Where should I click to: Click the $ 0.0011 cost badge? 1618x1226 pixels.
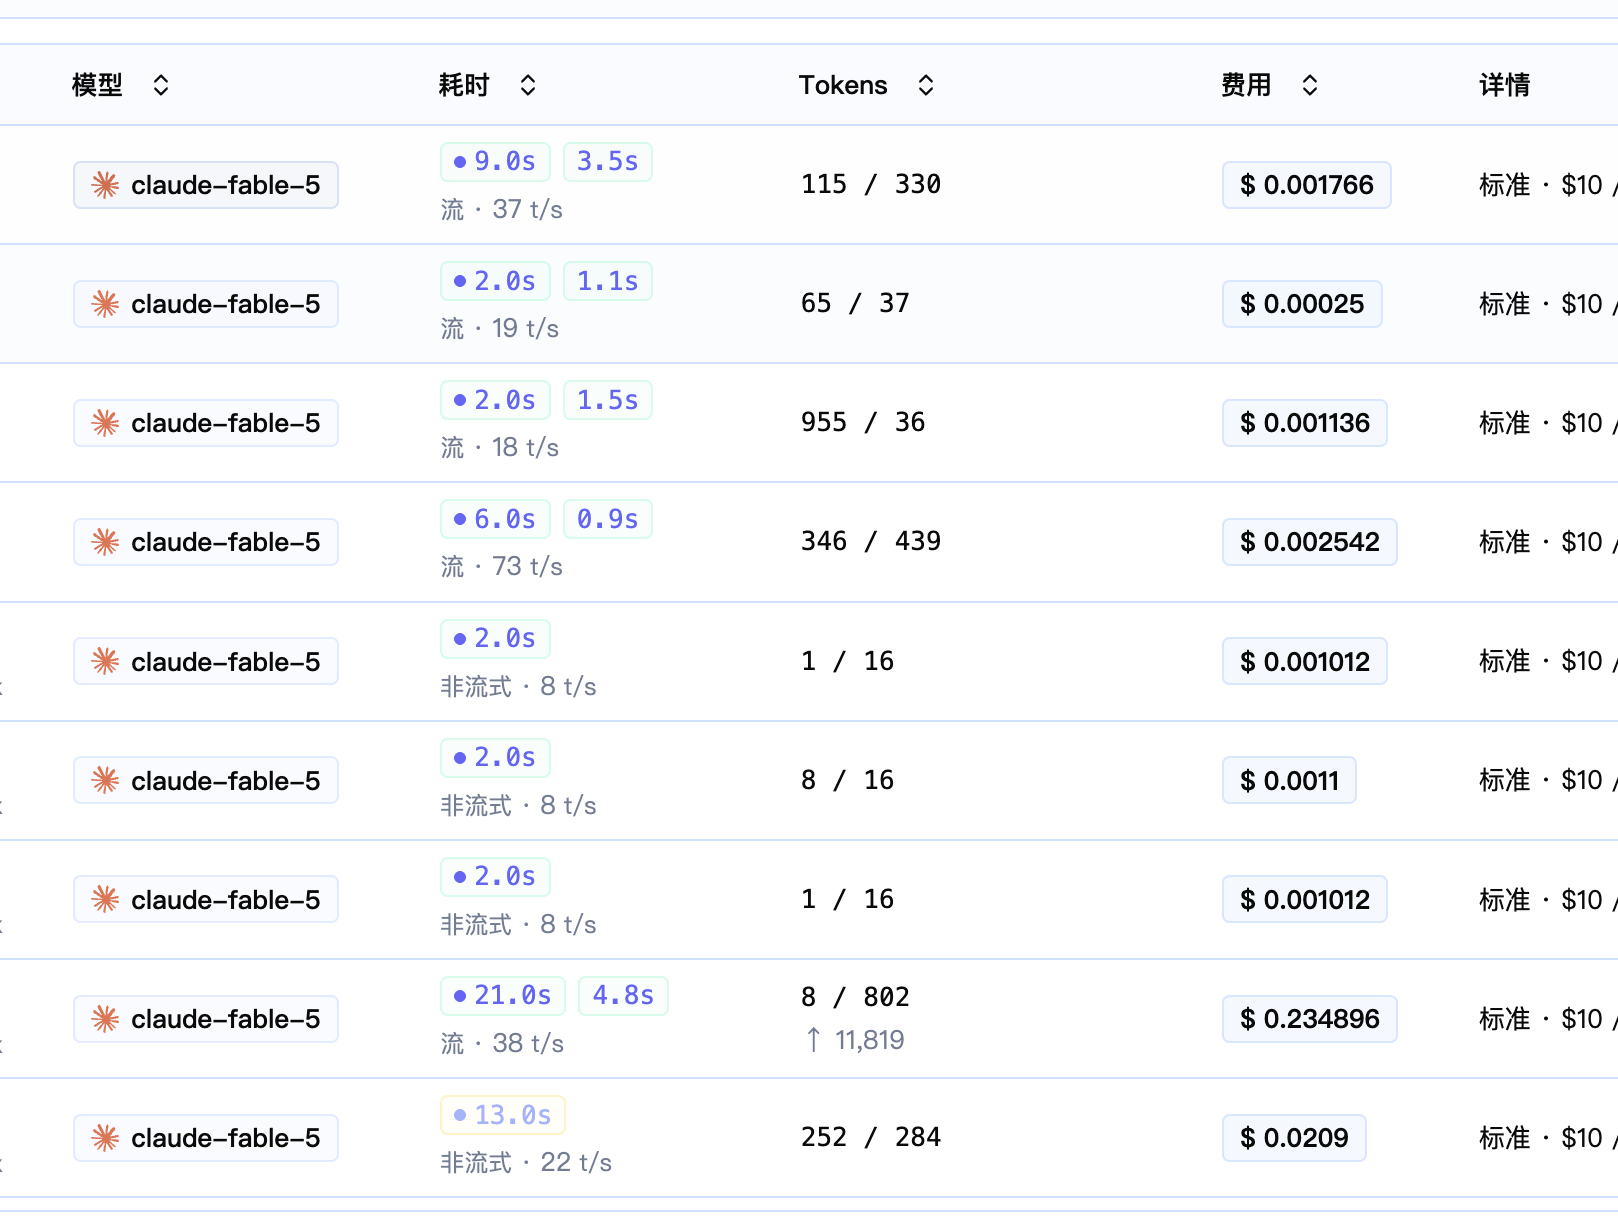click(1289, 781)
